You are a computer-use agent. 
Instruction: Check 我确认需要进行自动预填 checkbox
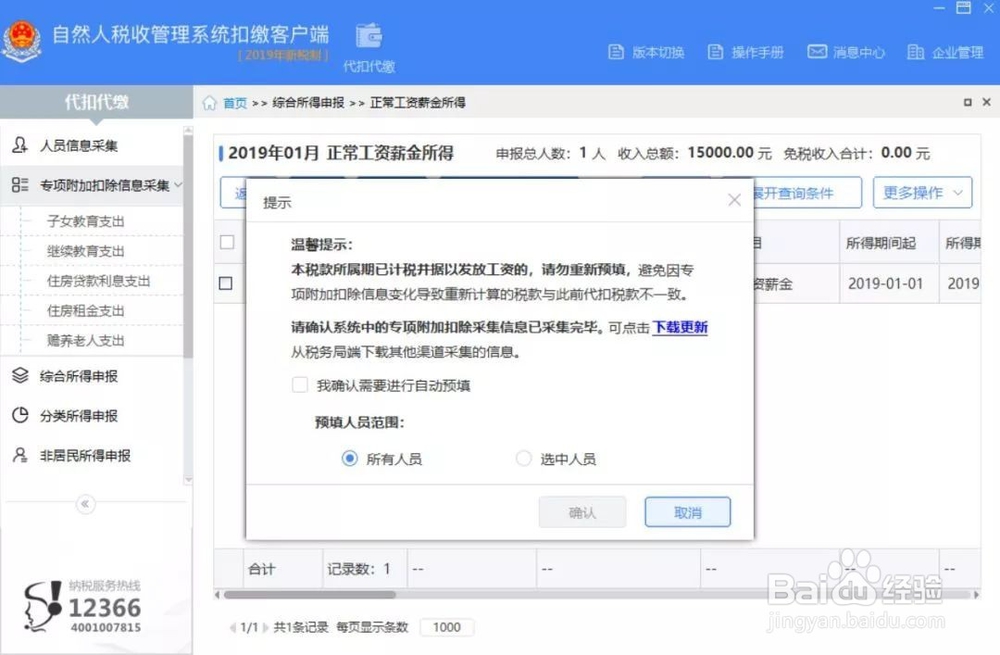300,385
